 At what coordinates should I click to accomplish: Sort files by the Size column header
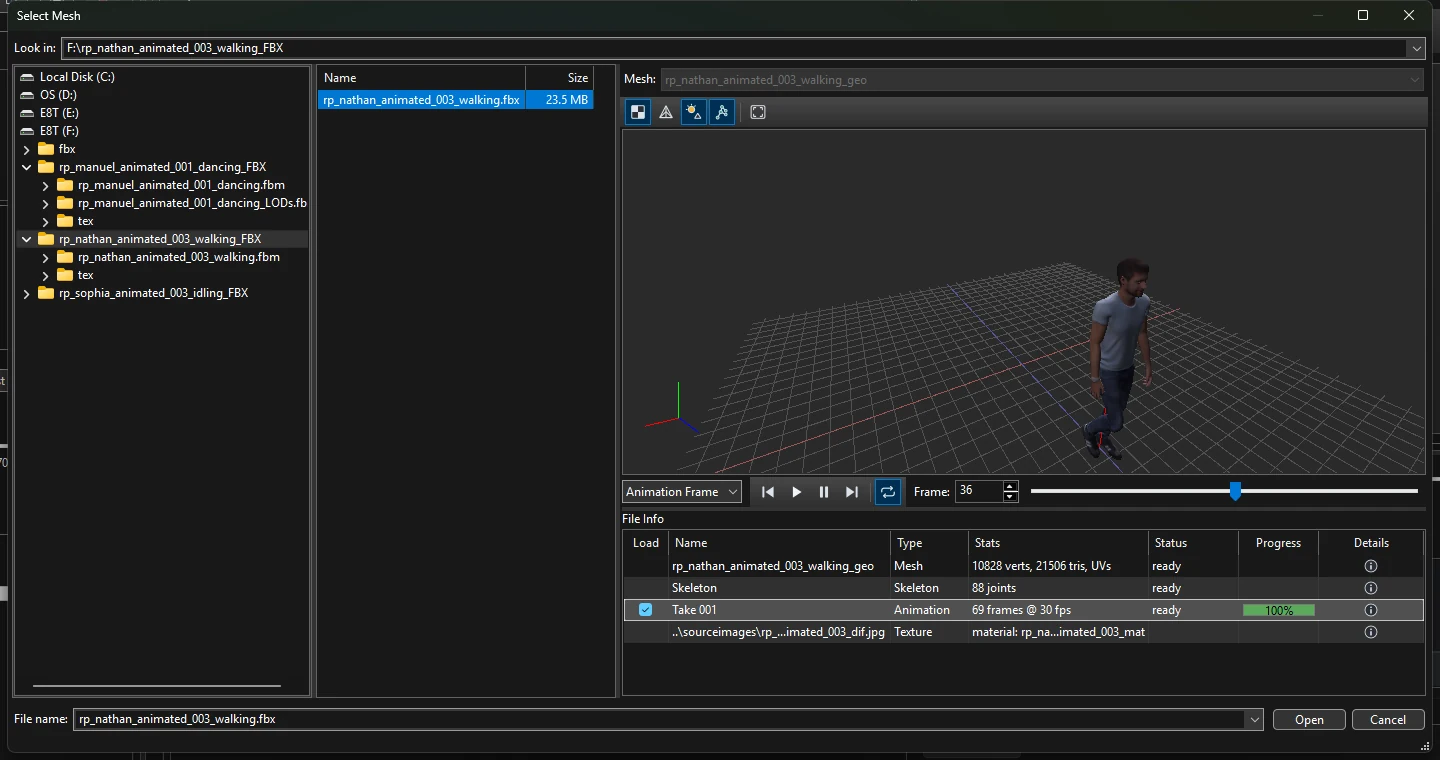[x=560, y=78]
